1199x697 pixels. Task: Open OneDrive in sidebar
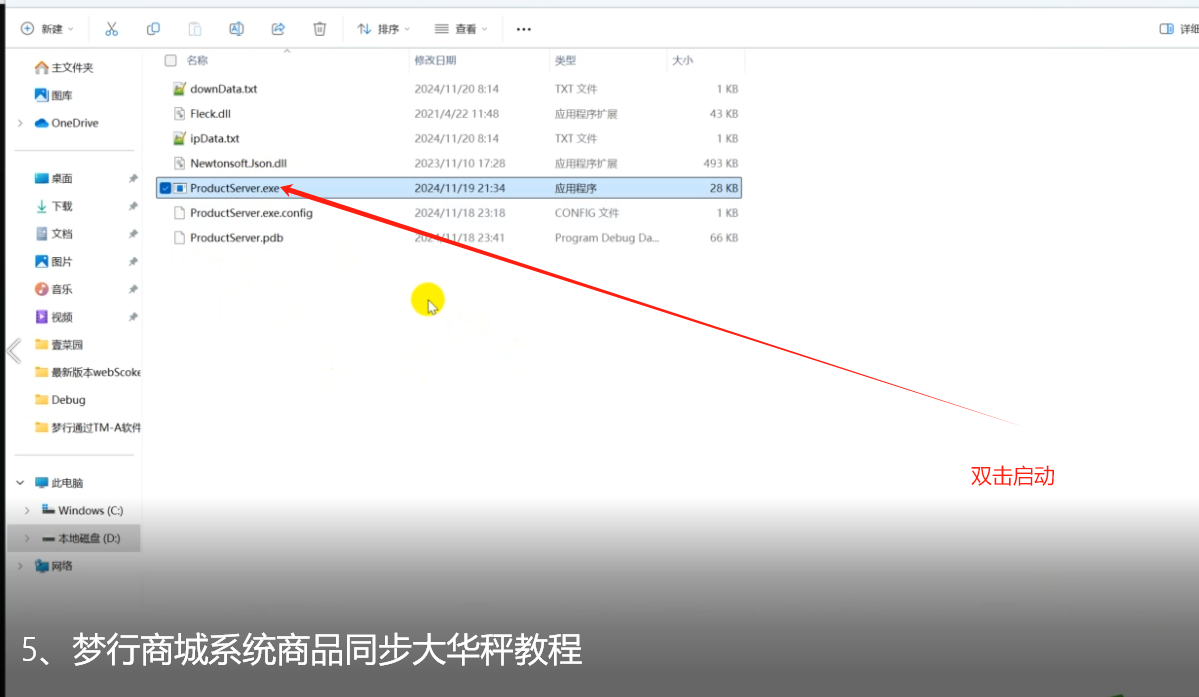tap(67, 123)
